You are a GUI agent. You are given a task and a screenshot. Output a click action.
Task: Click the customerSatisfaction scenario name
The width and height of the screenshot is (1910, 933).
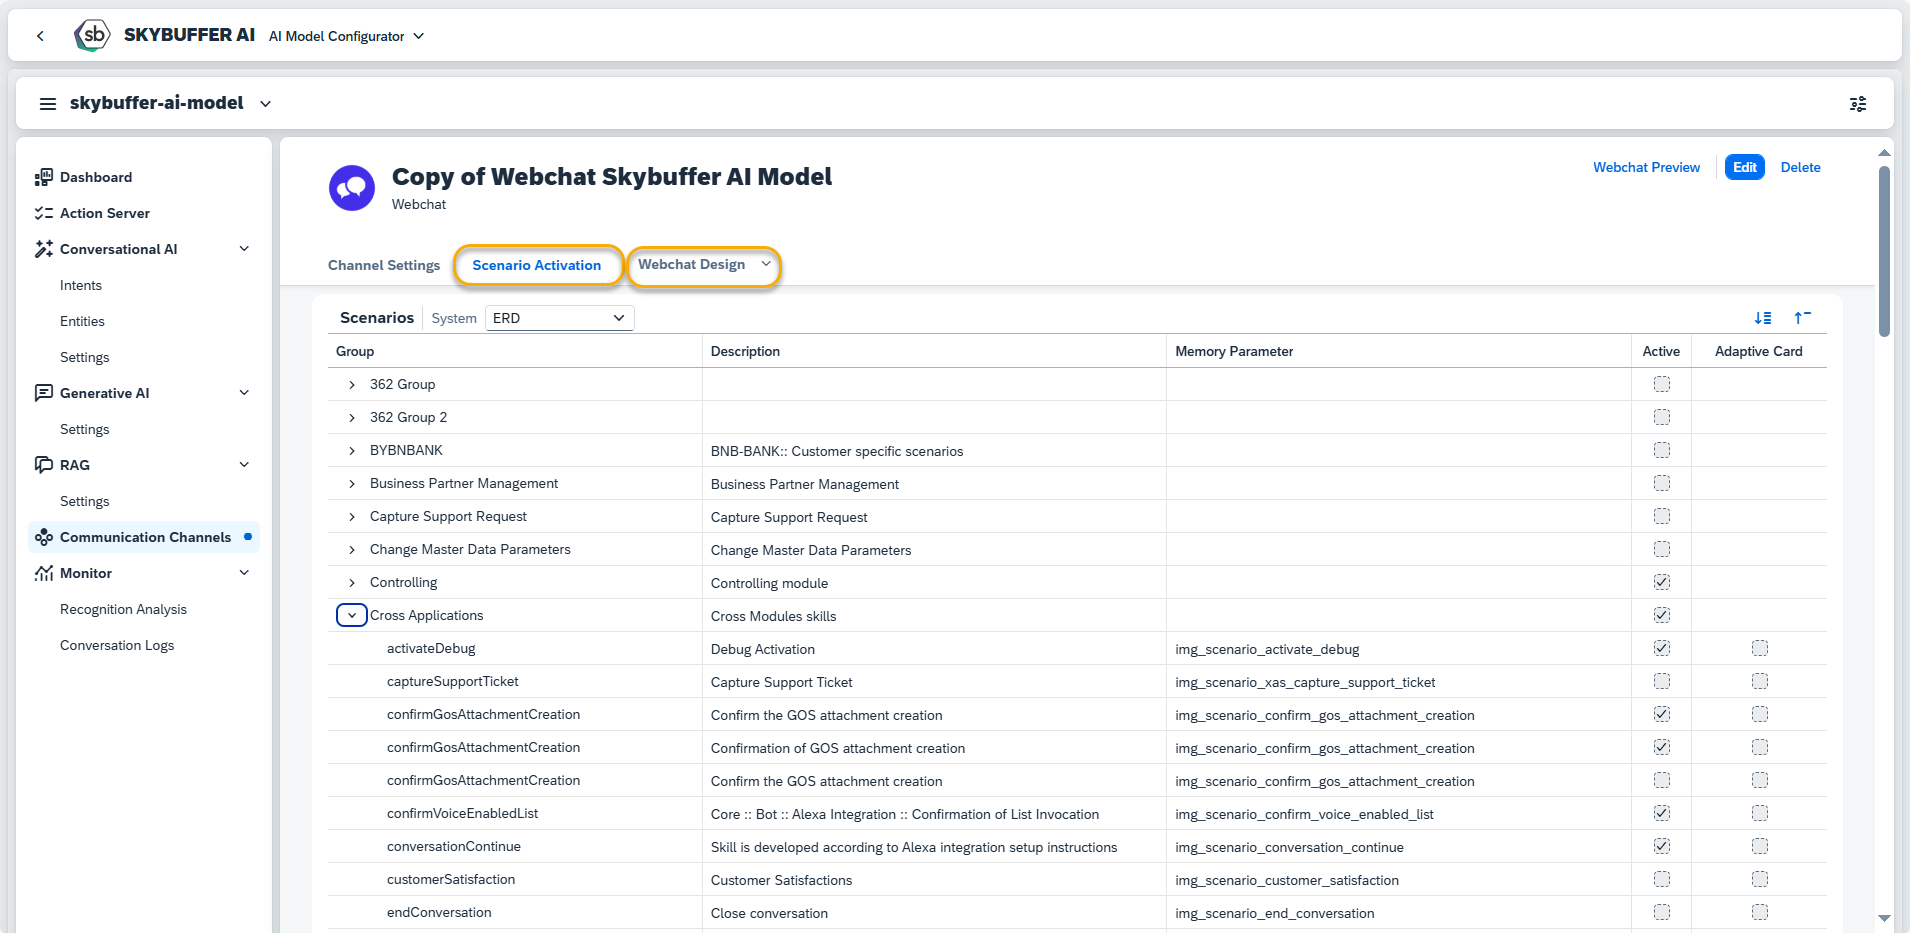[x=451, y=879]
